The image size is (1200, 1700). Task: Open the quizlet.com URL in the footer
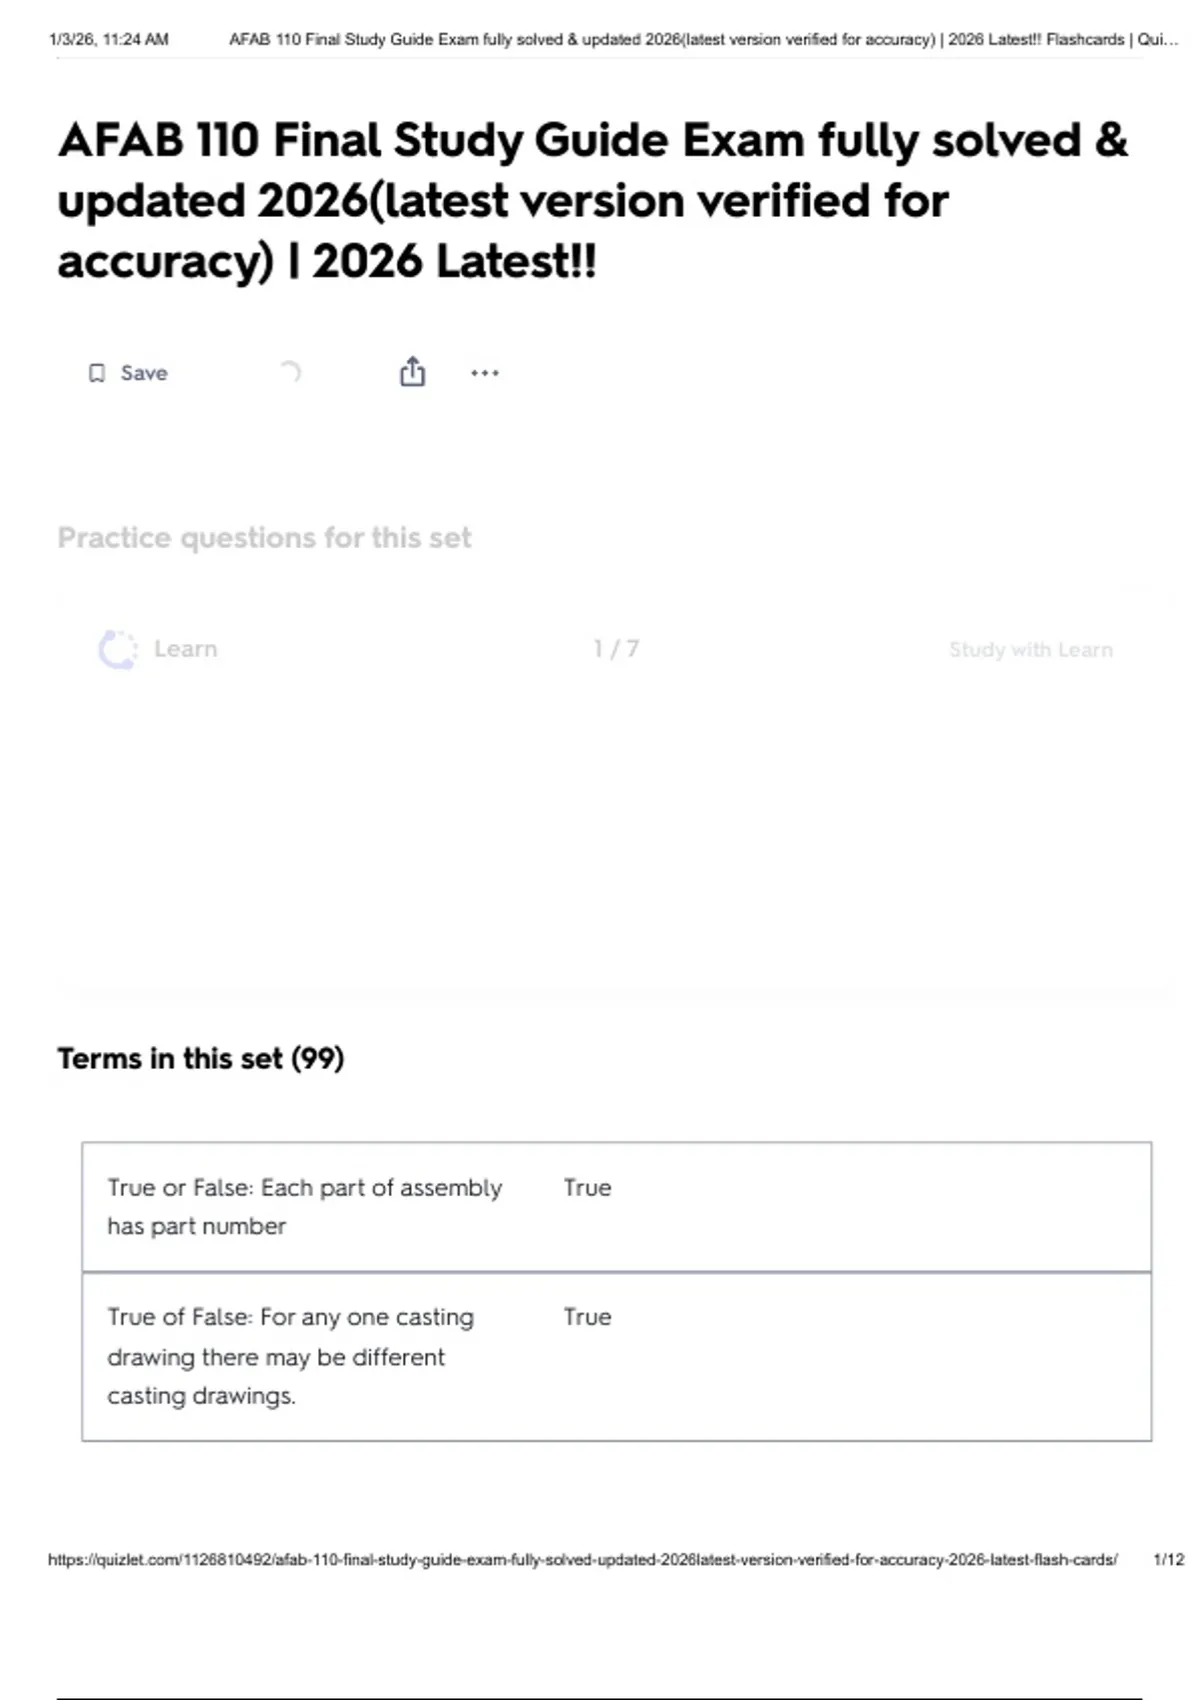(x=582, y=1560)
